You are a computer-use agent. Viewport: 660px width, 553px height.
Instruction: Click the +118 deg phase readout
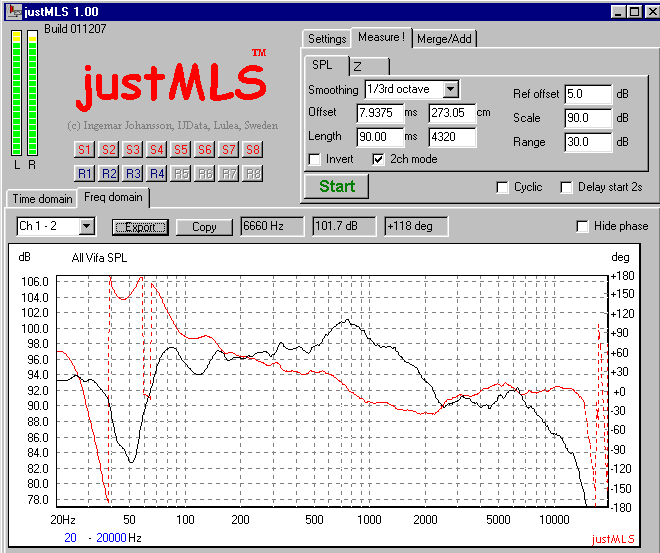pyautogui.click(x=416, y=226)
